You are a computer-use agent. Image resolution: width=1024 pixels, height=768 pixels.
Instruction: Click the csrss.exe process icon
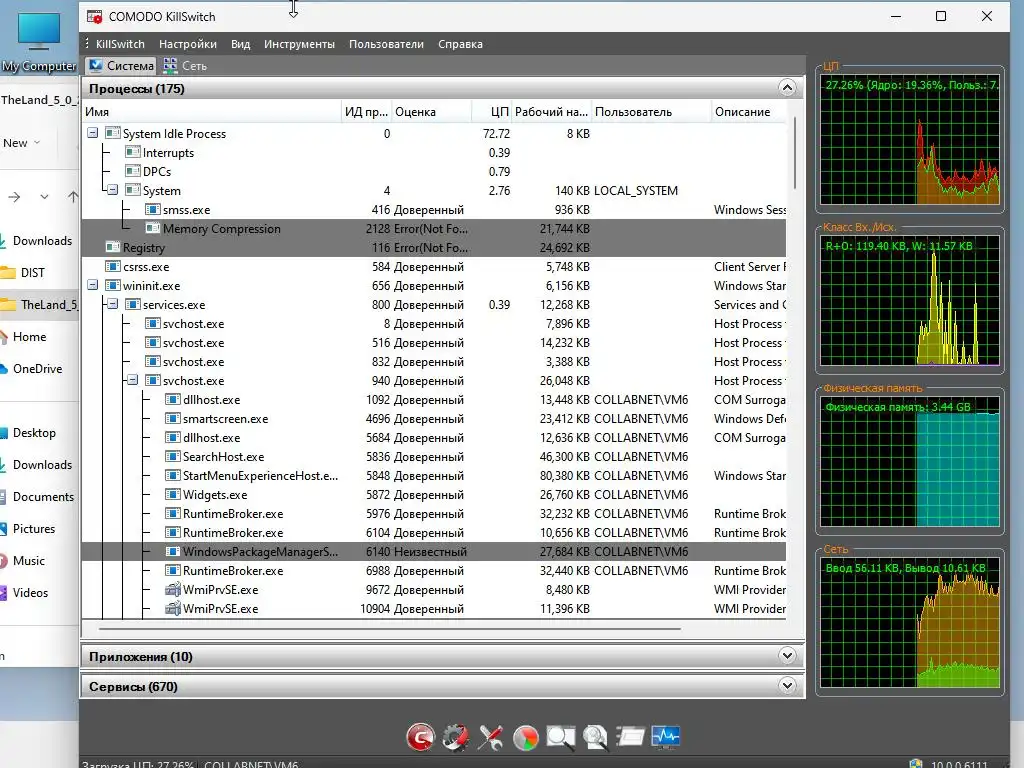113,266
